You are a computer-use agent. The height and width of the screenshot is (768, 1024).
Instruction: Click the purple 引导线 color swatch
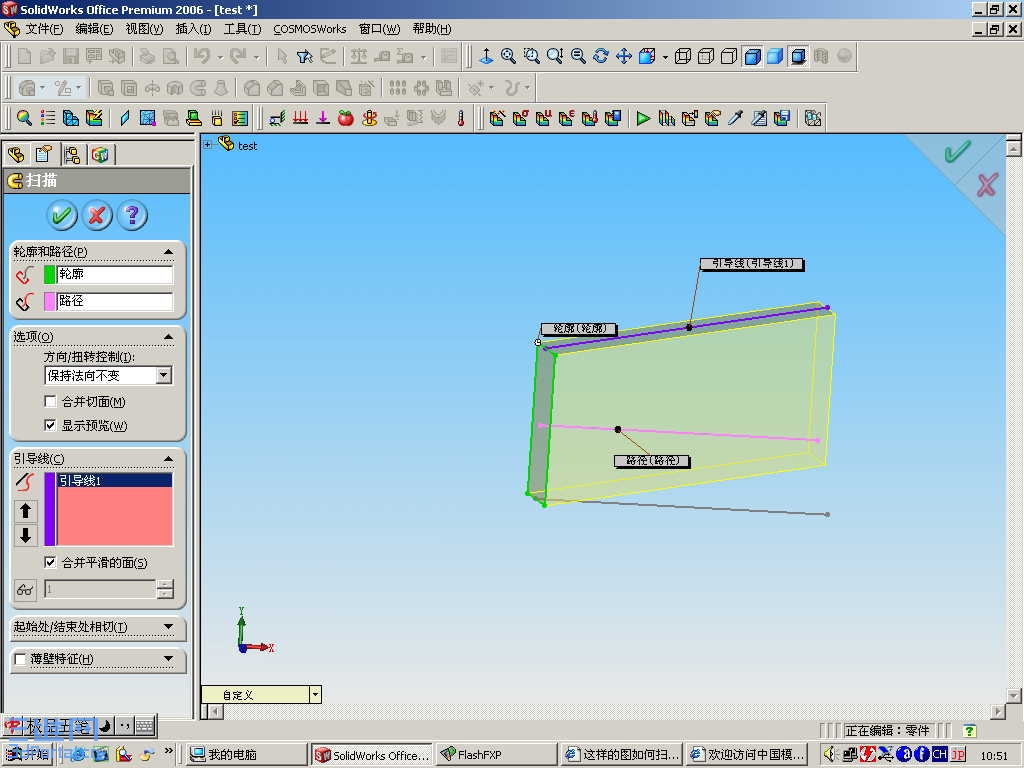(50, 509)
